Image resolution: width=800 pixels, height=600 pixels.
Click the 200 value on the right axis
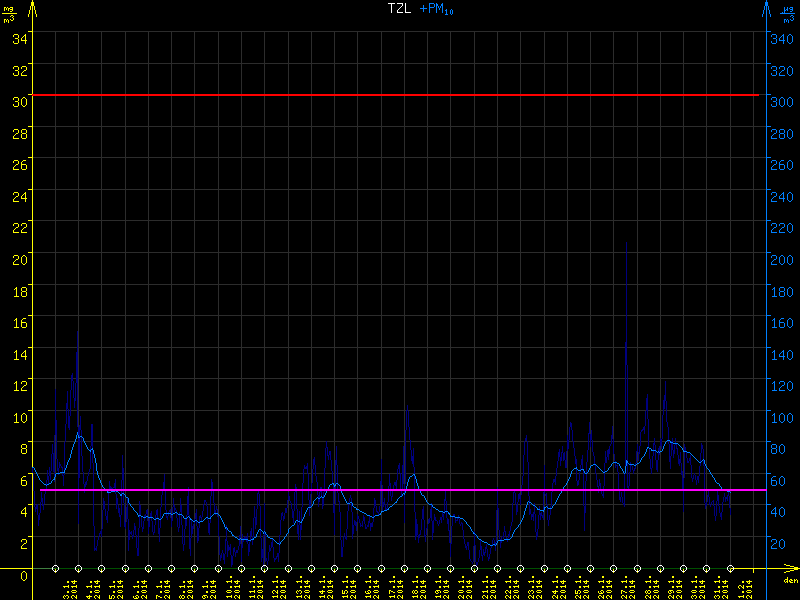(781, 258)
